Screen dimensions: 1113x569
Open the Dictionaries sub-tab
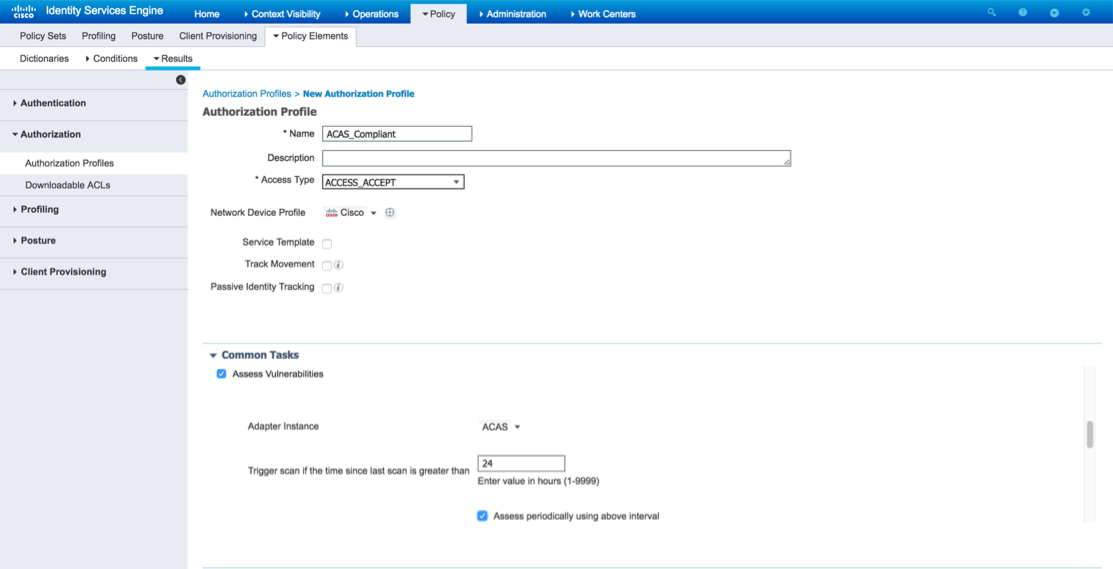44,58
